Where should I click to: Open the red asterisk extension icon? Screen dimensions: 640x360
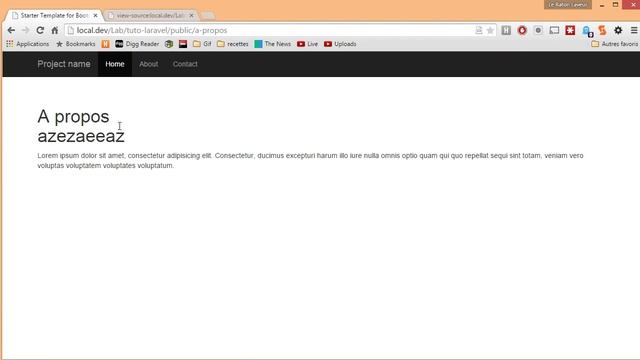(x=570, y=30)
